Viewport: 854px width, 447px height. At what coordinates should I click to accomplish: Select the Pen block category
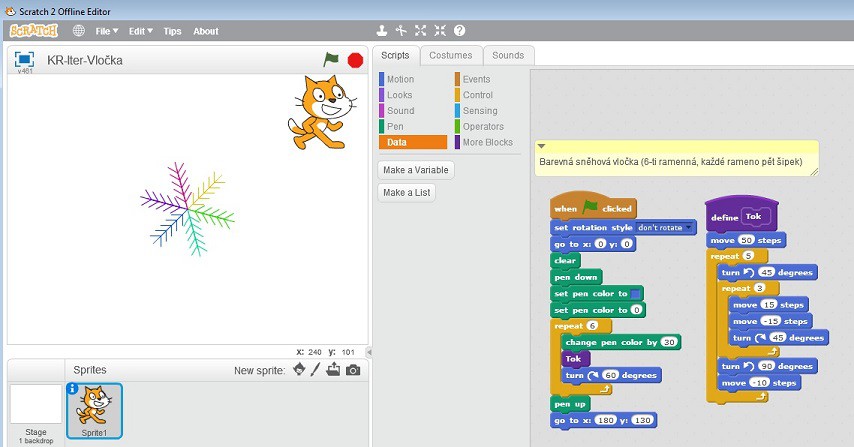[395, 126]
